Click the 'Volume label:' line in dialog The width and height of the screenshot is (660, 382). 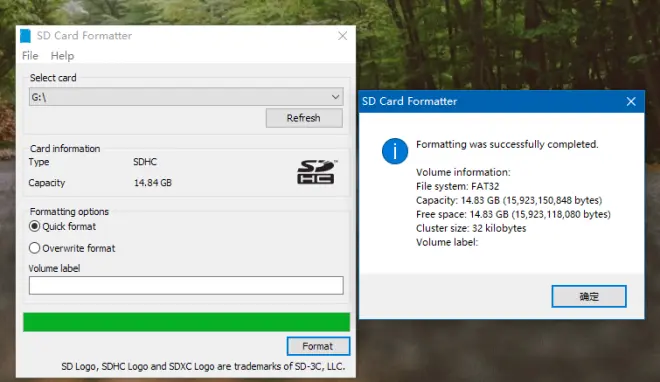tap(447, 242)
